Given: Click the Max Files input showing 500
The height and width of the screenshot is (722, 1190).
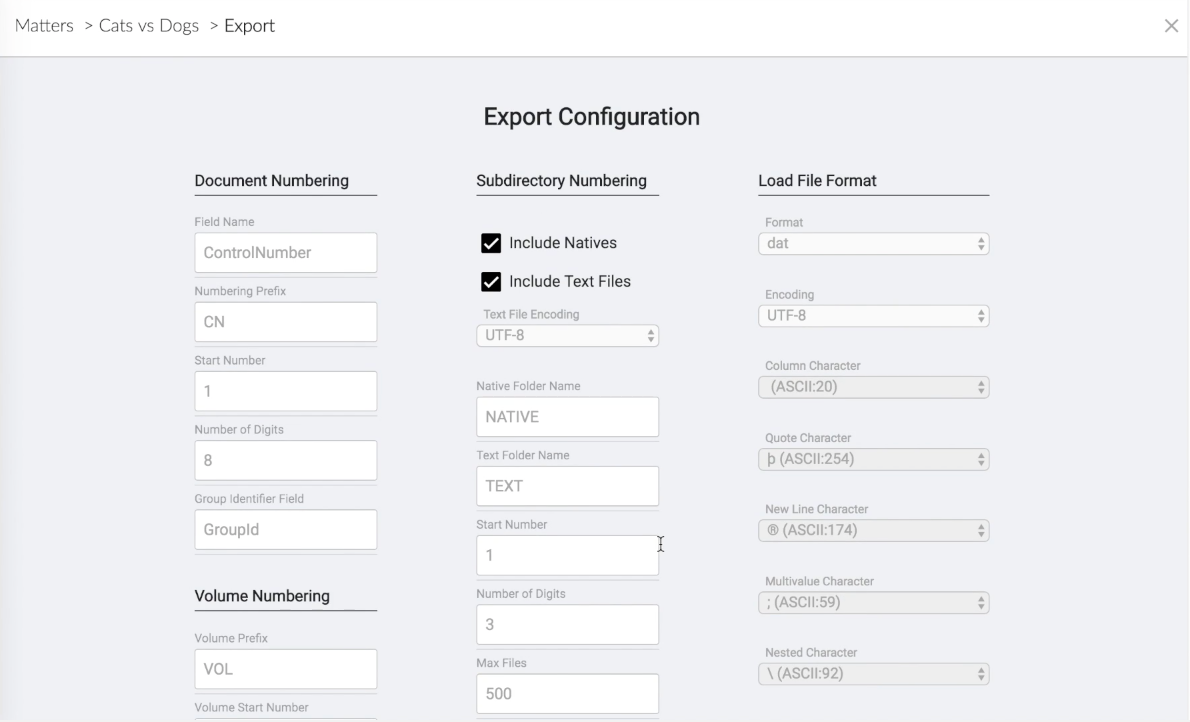Looking at the screenshot, I should point(567,693).
